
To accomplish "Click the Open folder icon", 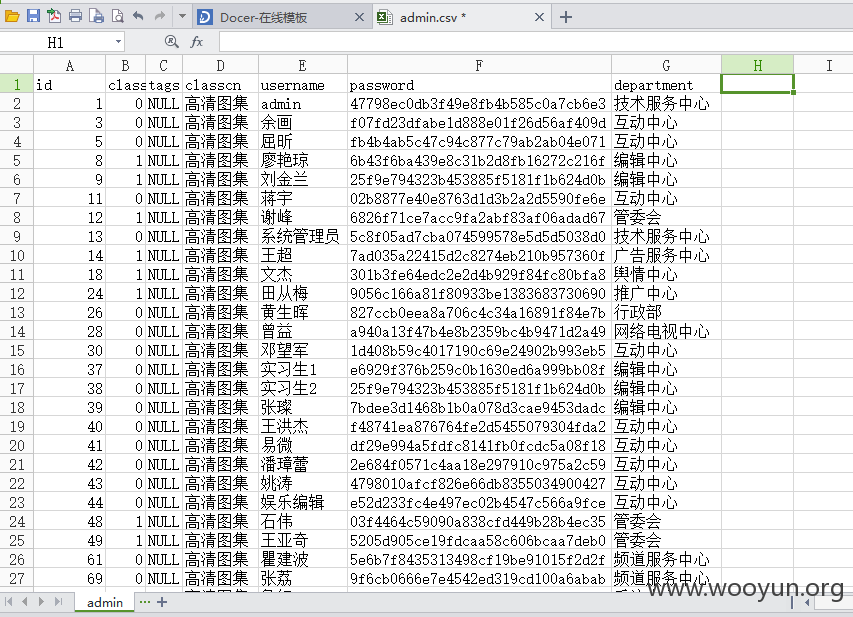I will 12,16.
